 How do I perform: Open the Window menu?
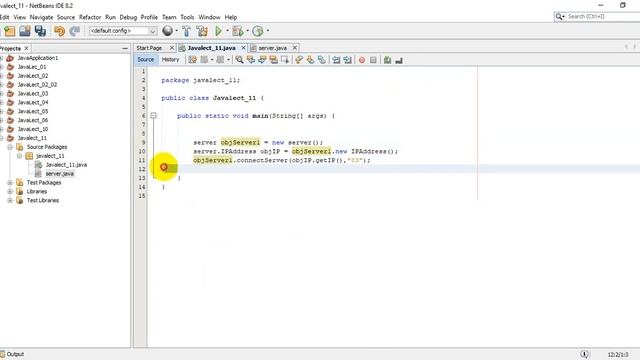pos(209,17)
